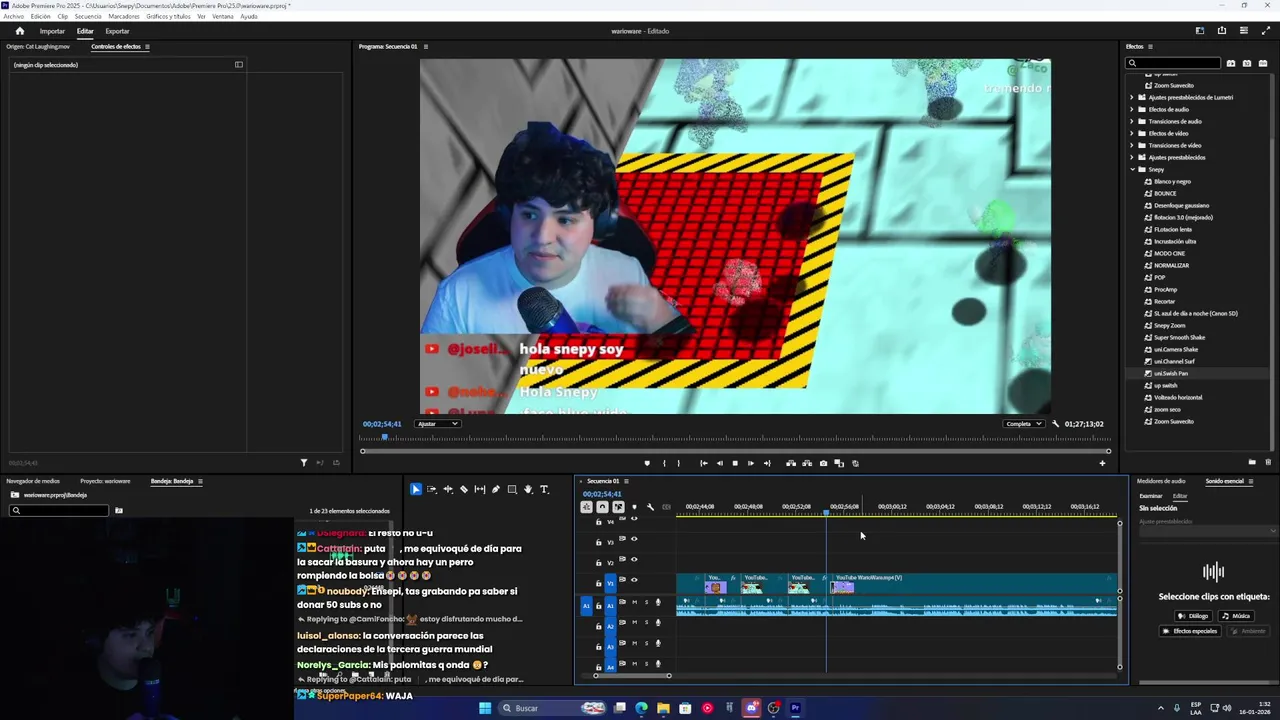Select the Type tool
This screenshot has width=1280, height=720.
click(x=544, y=489)
